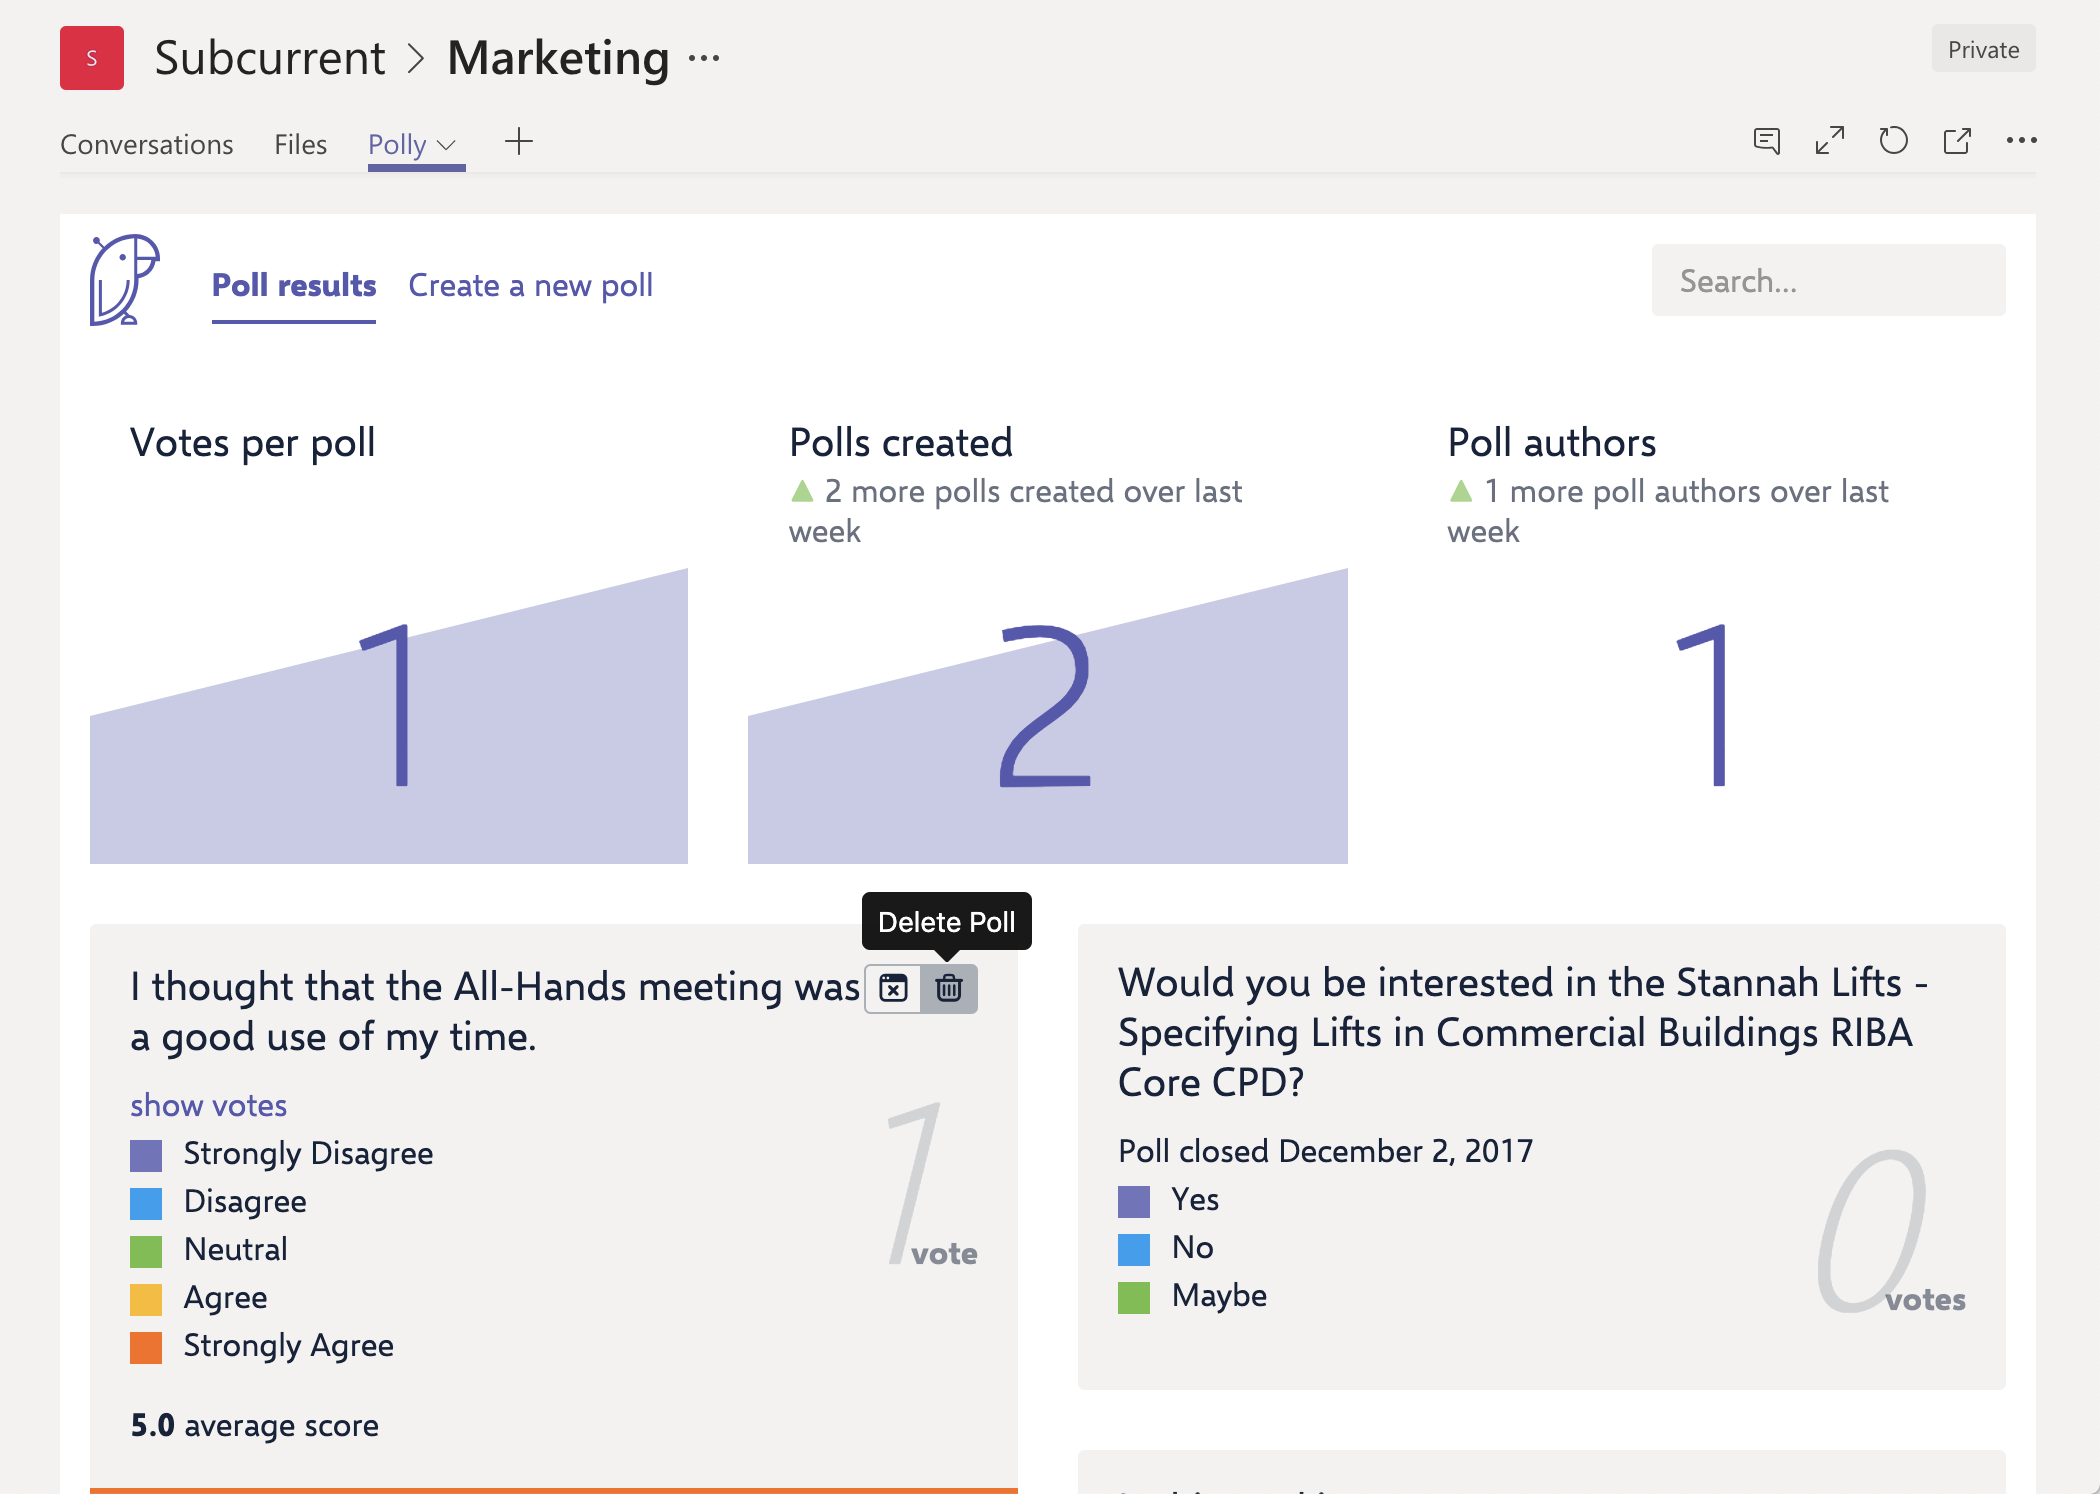
Task: Click the Strongly Agree orange swatch
Action: click(x=146, y=1347)
